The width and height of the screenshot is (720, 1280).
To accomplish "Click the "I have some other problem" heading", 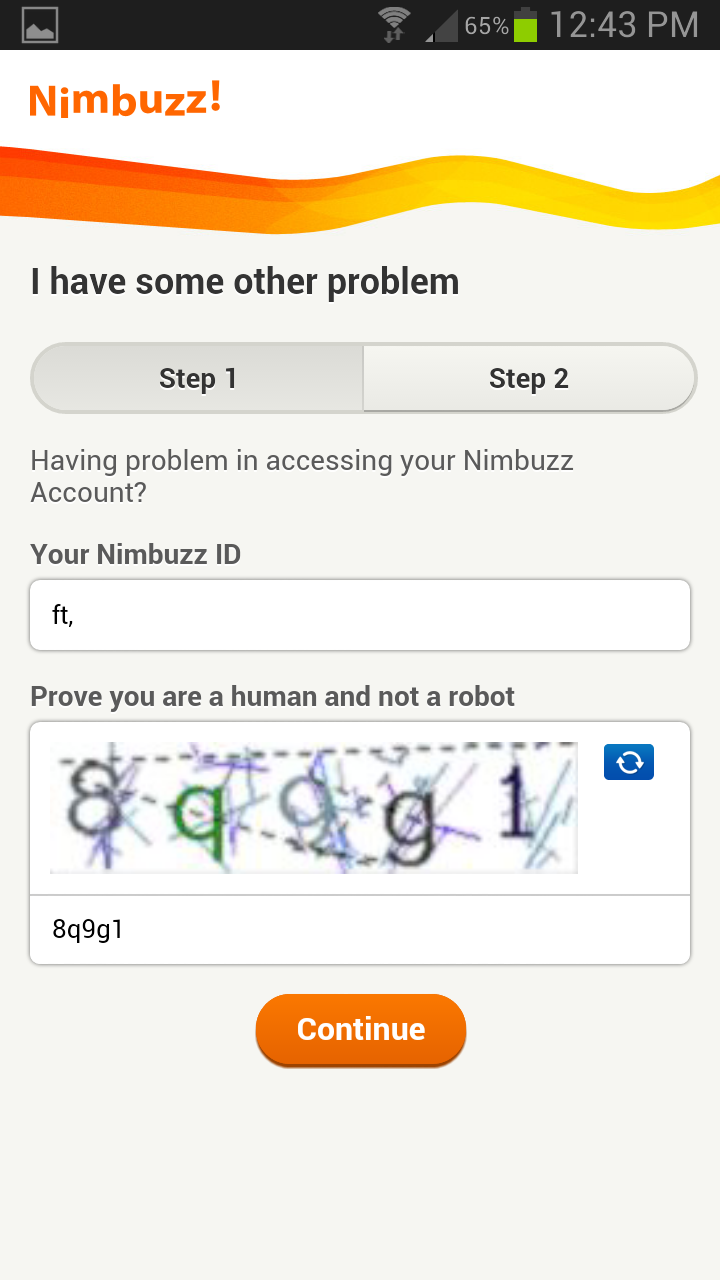I will pos(245,282).
